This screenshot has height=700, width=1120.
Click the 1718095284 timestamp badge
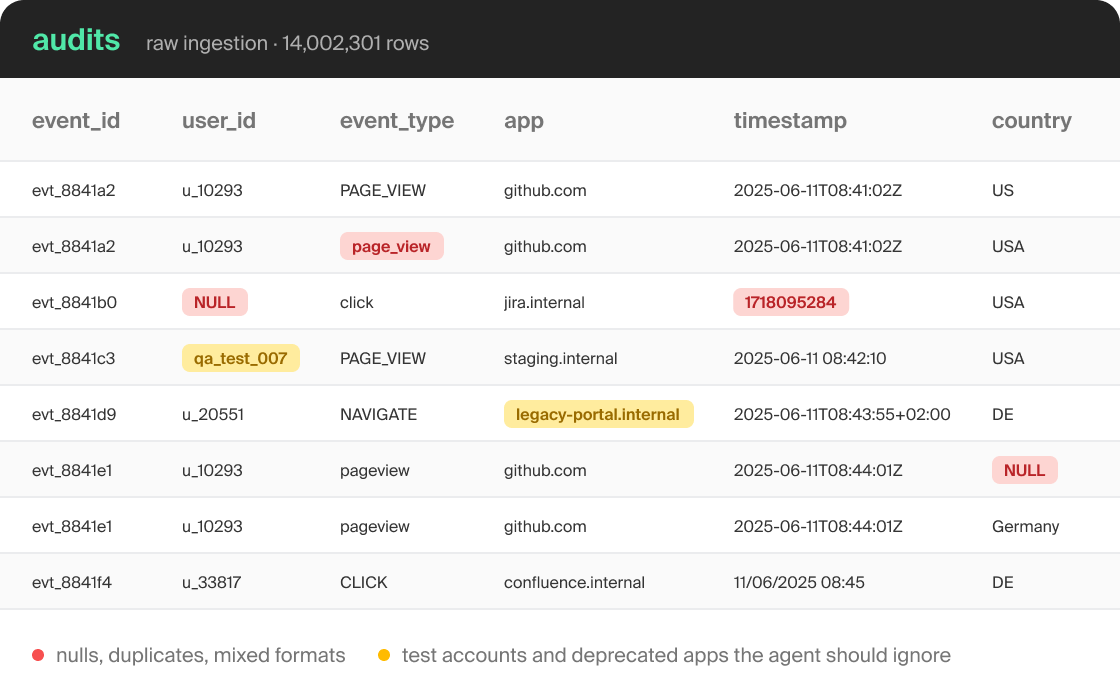tap(791, 302)
